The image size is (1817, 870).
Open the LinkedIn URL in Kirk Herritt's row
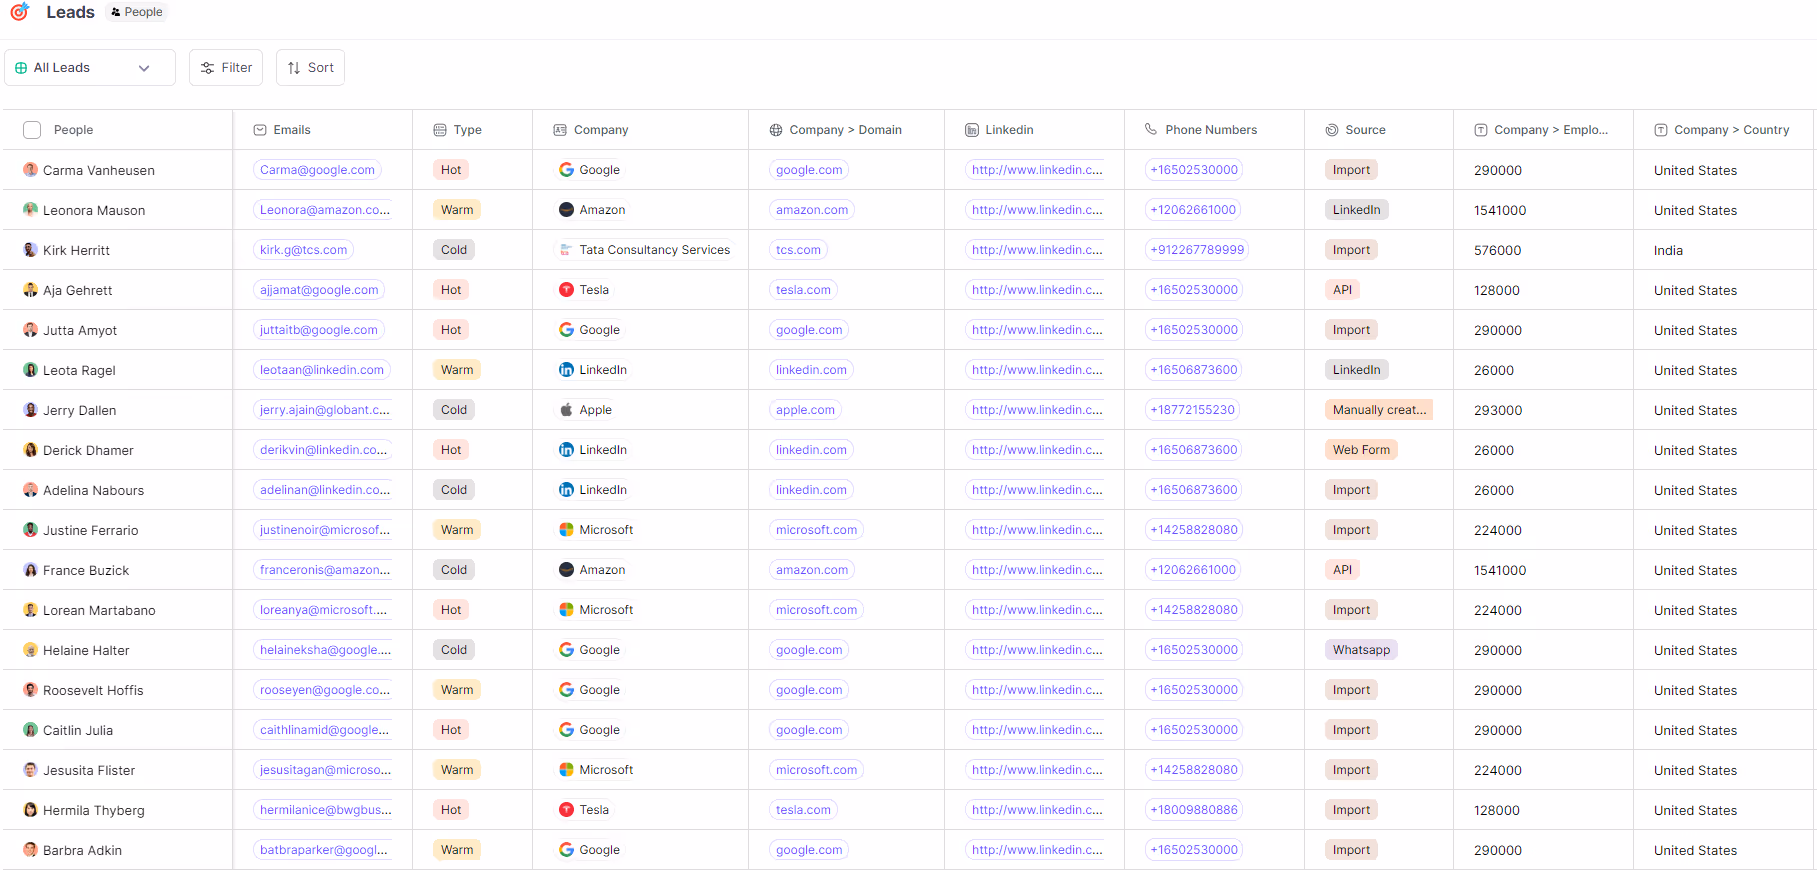point(1036,250)
